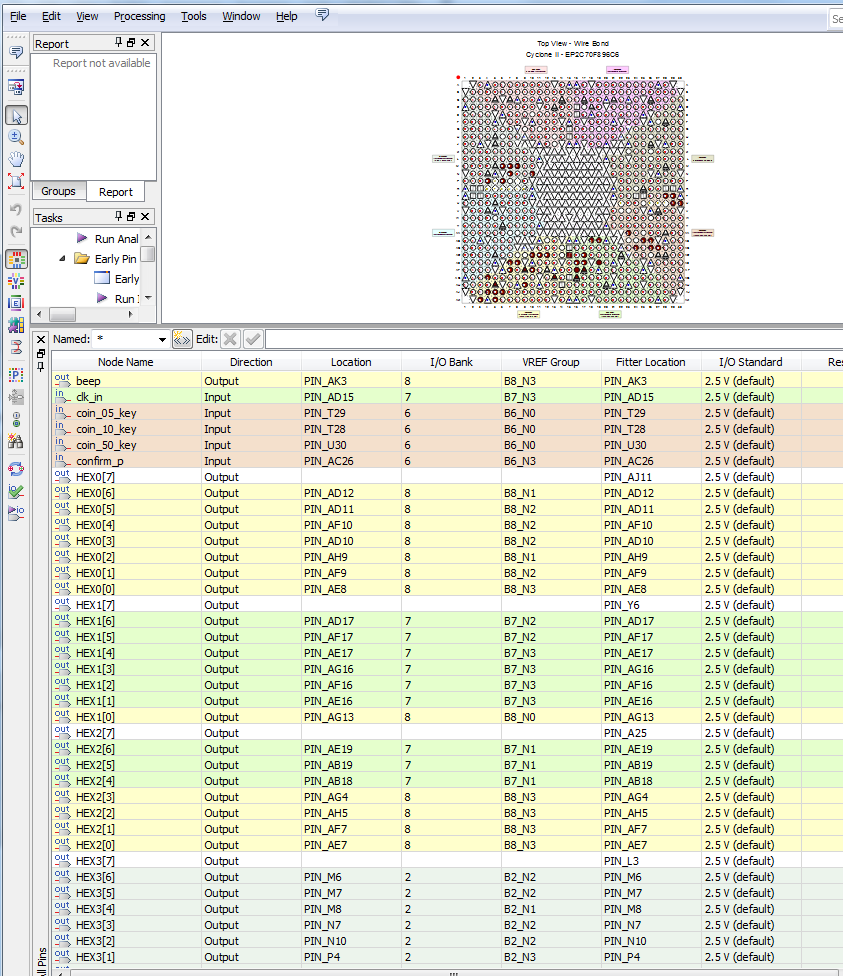Viewport: 843px width, 976px height.
Task: Click the filter button beside the Named box
Action: click(182, 339)
